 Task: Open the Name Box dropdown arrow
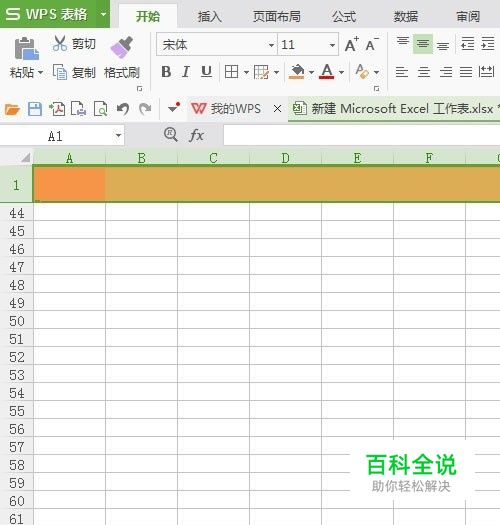(x=118, y=136)
